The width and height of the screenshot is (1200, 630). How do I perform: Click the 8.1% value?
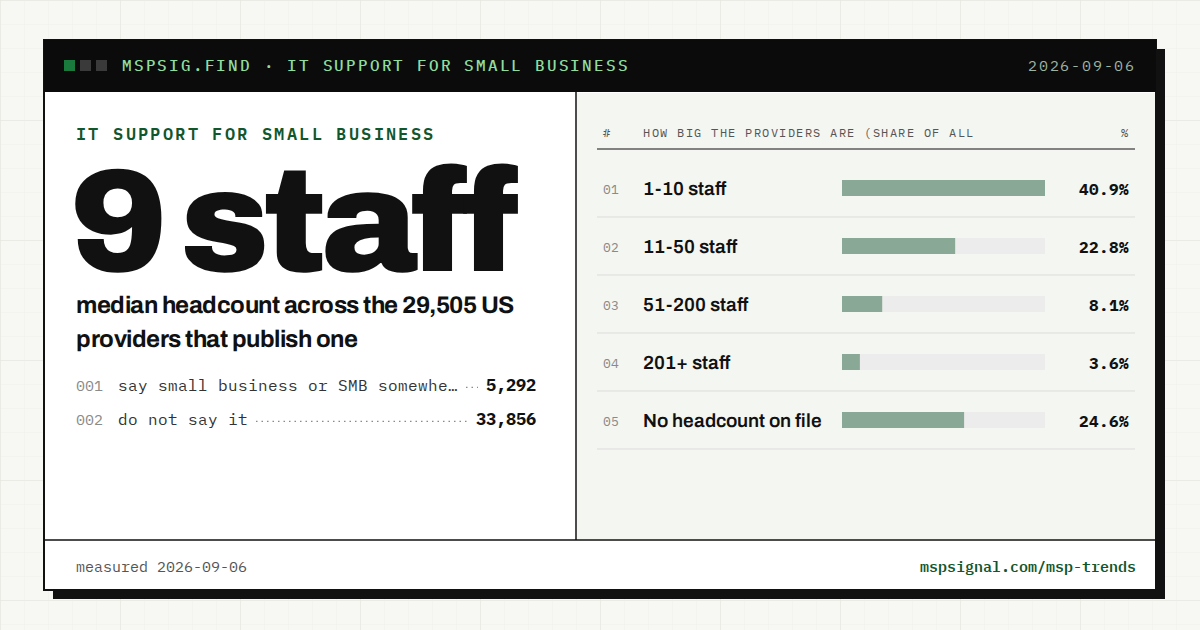click(x=1109, y=305)
